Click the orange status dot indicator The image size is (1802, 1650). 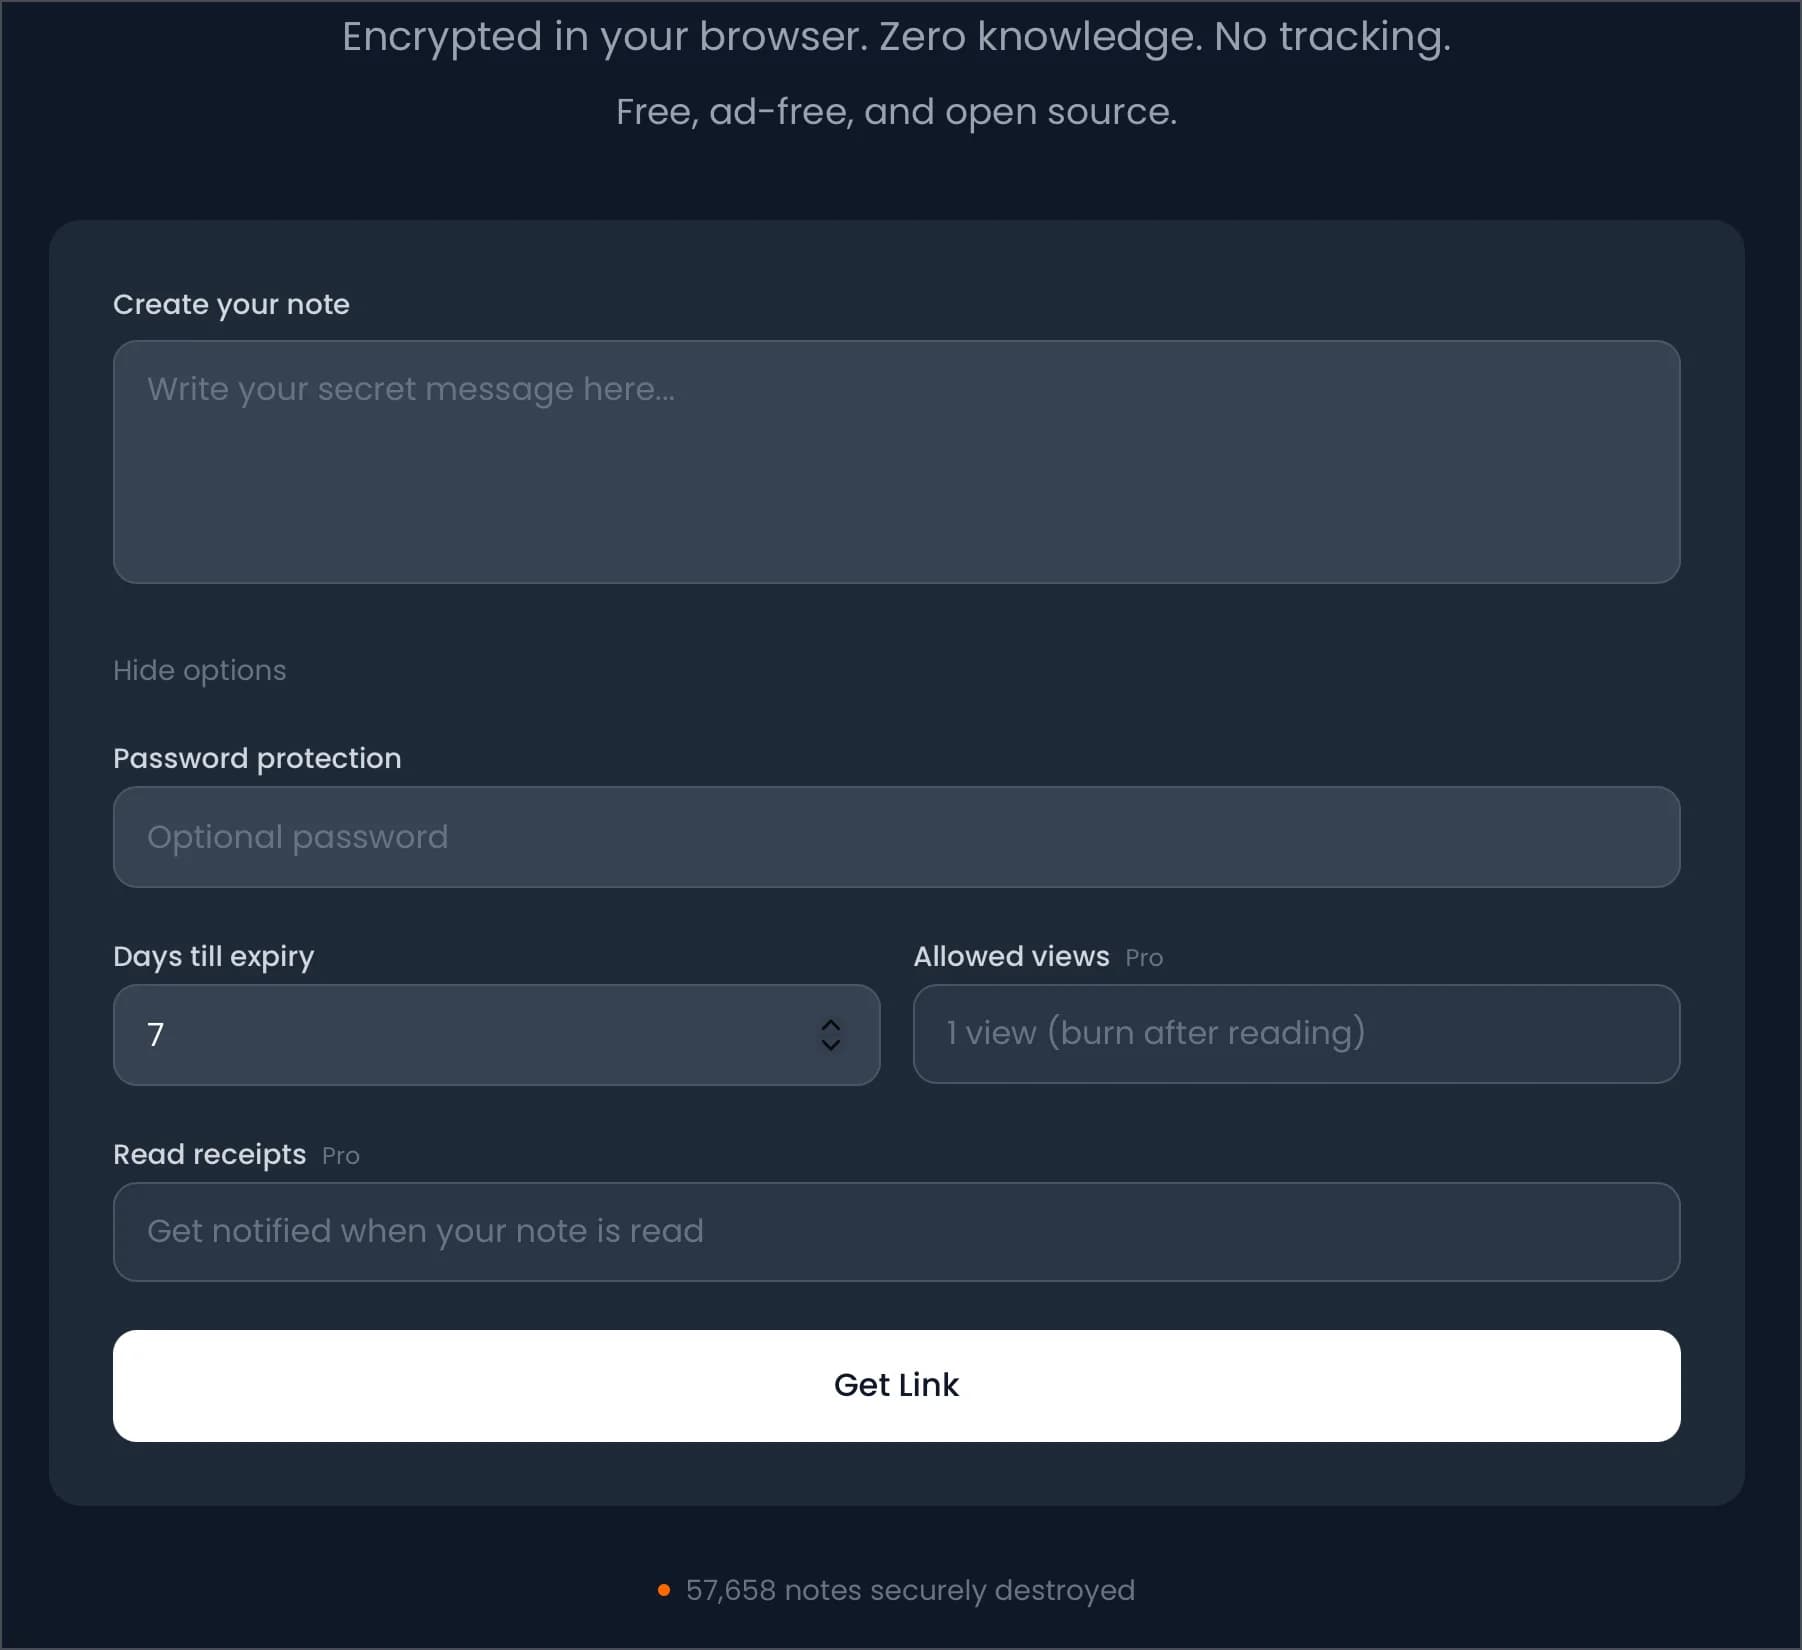click(663, 1590)
